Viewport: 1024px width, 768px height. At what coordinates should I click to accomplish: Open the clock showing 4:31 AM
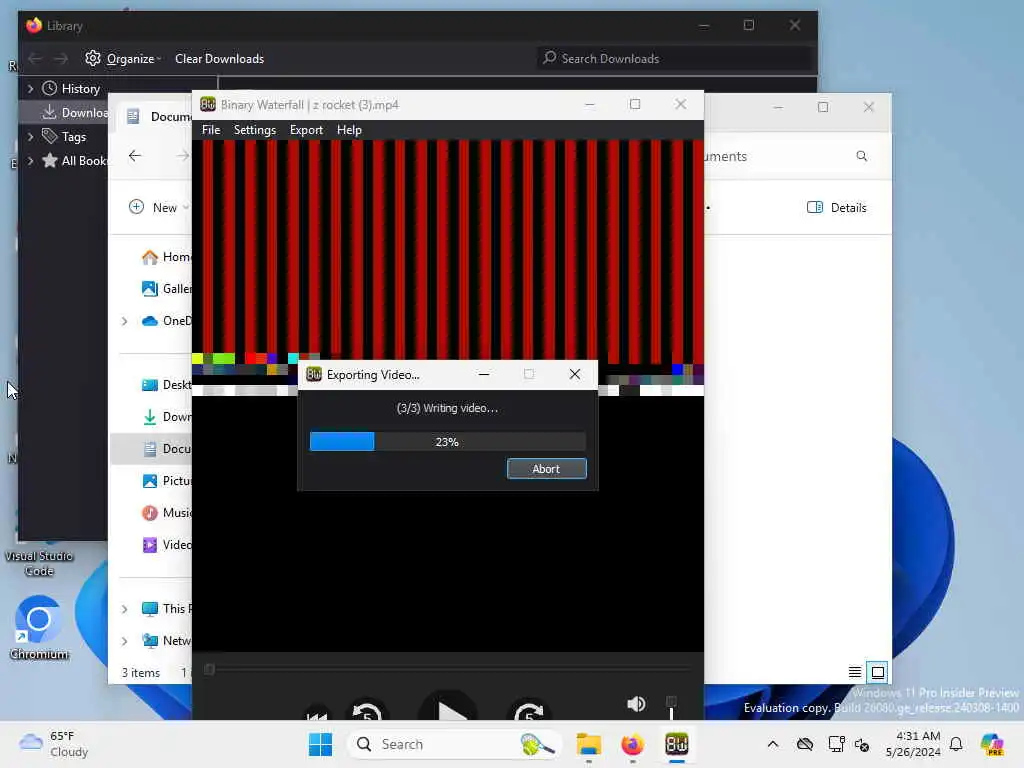(913, 744)
